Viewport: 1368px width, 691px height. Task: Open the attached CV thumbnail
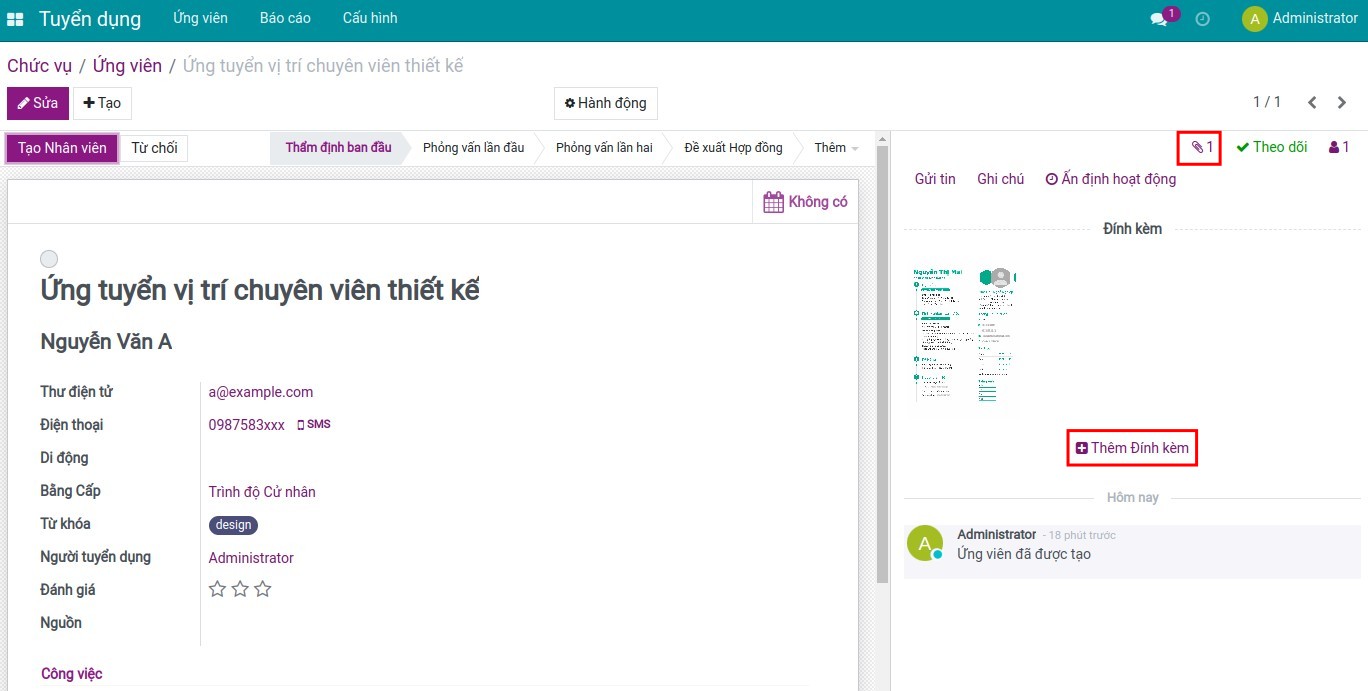pyautogui.click(x=962, y=335)
